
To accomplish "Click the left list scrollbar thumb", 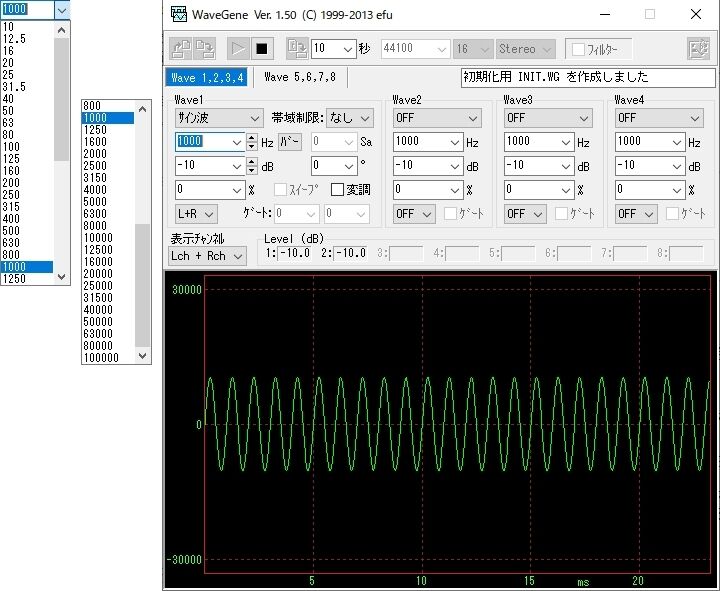I will (62, 100).
